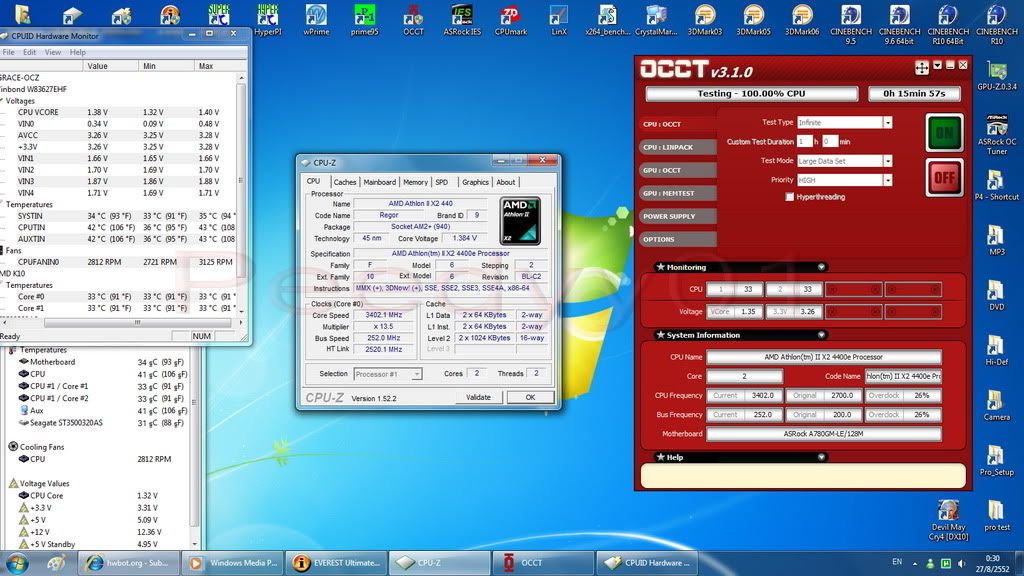Open the OCCT title bar dropdown arrow
The image size is (1024, 576).
[937, 65]
